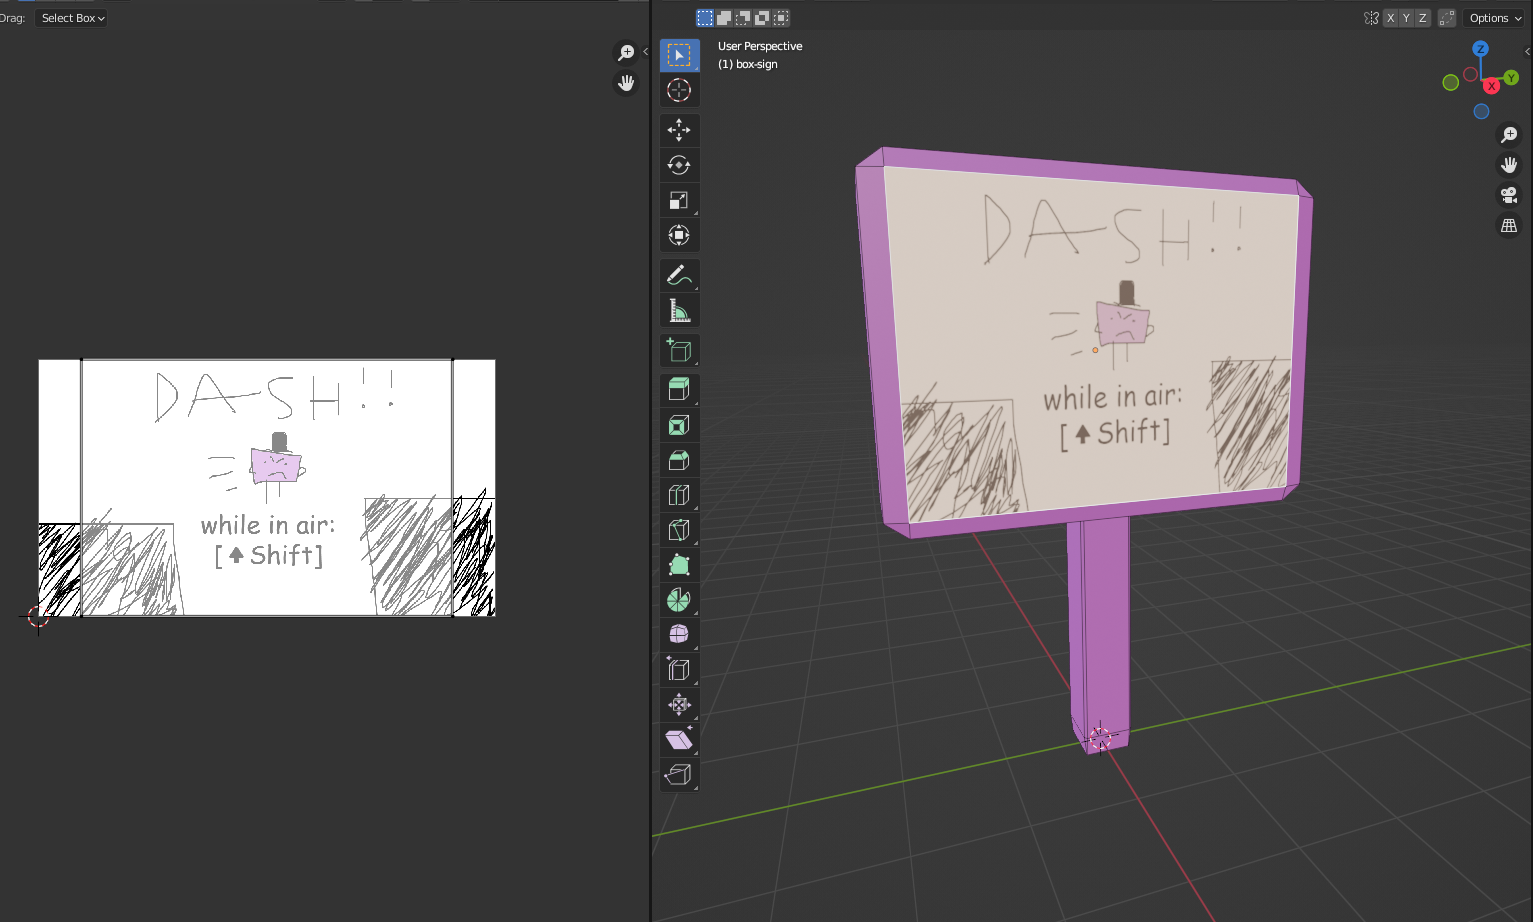Toggle the camera view icon
The width and height of the screenshot is (1533, 922).
pyautogui.click(x=1509, y=195)
